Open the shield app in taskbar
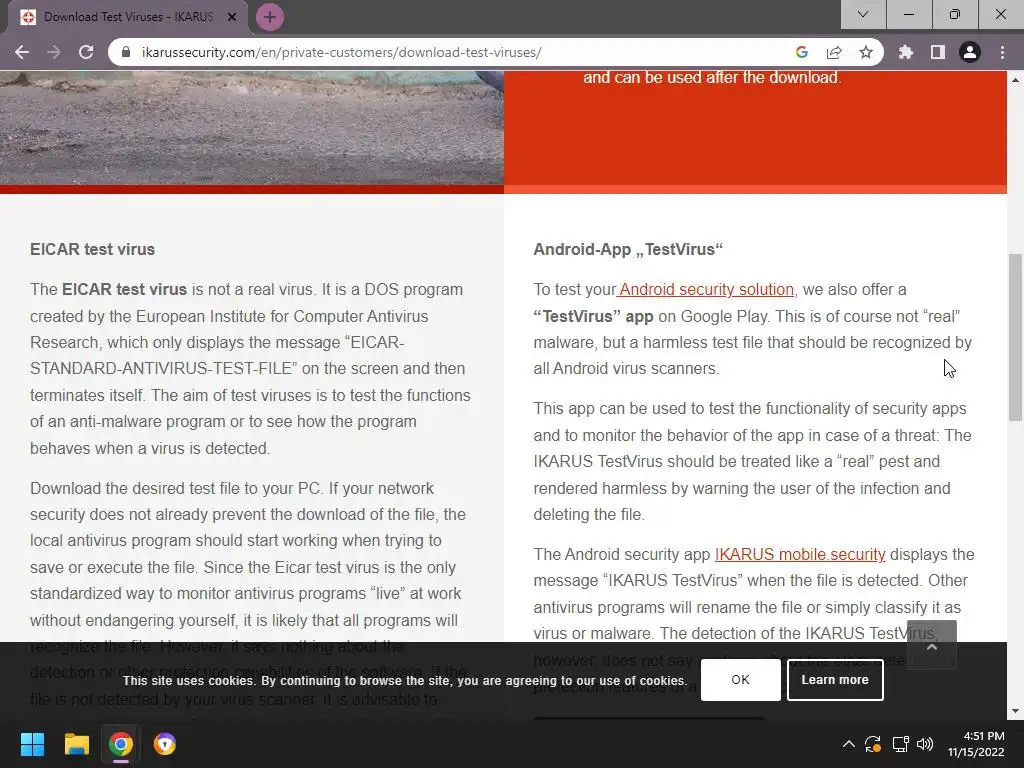The height and width of the screenshot is (768, 1024). tap(165, 744)
